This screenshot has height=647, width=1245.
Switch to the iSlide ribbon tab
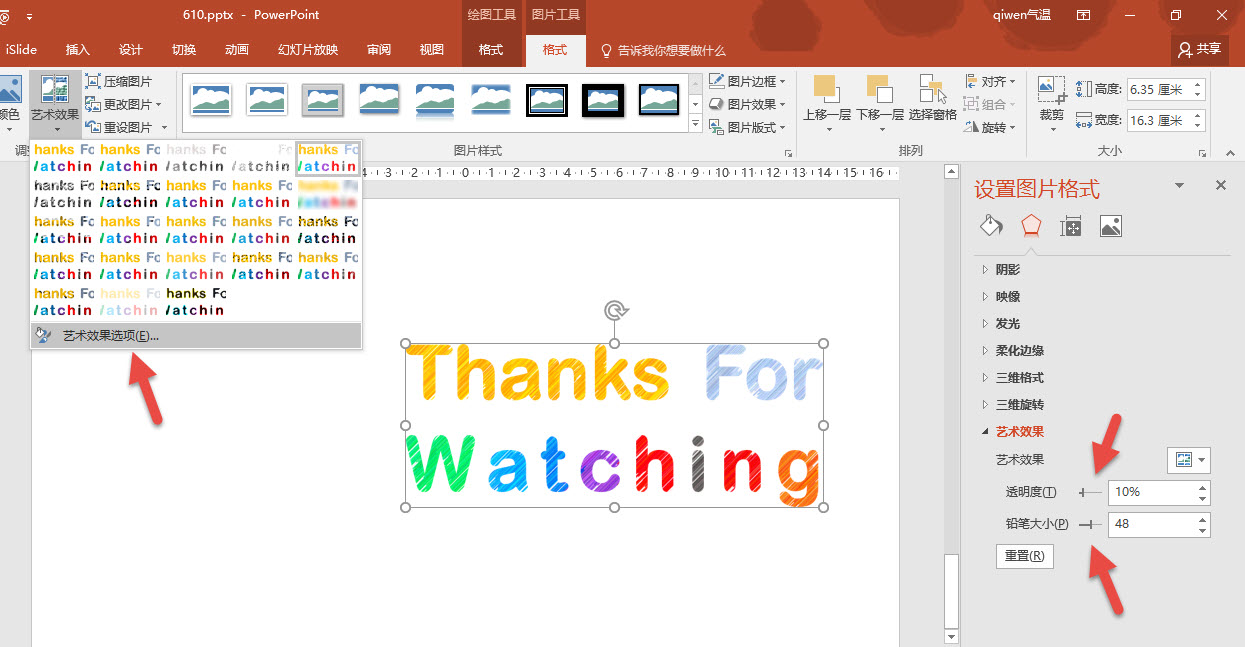point(23,50)
